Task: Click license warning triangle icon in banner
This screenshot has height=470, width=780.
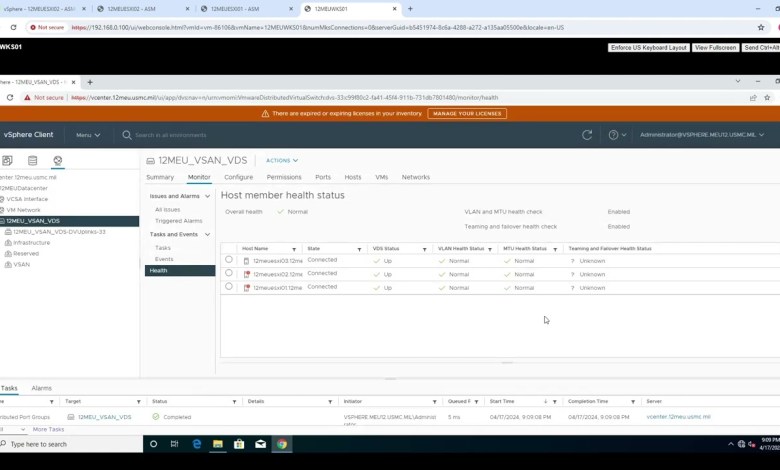Action: point(265,113)
